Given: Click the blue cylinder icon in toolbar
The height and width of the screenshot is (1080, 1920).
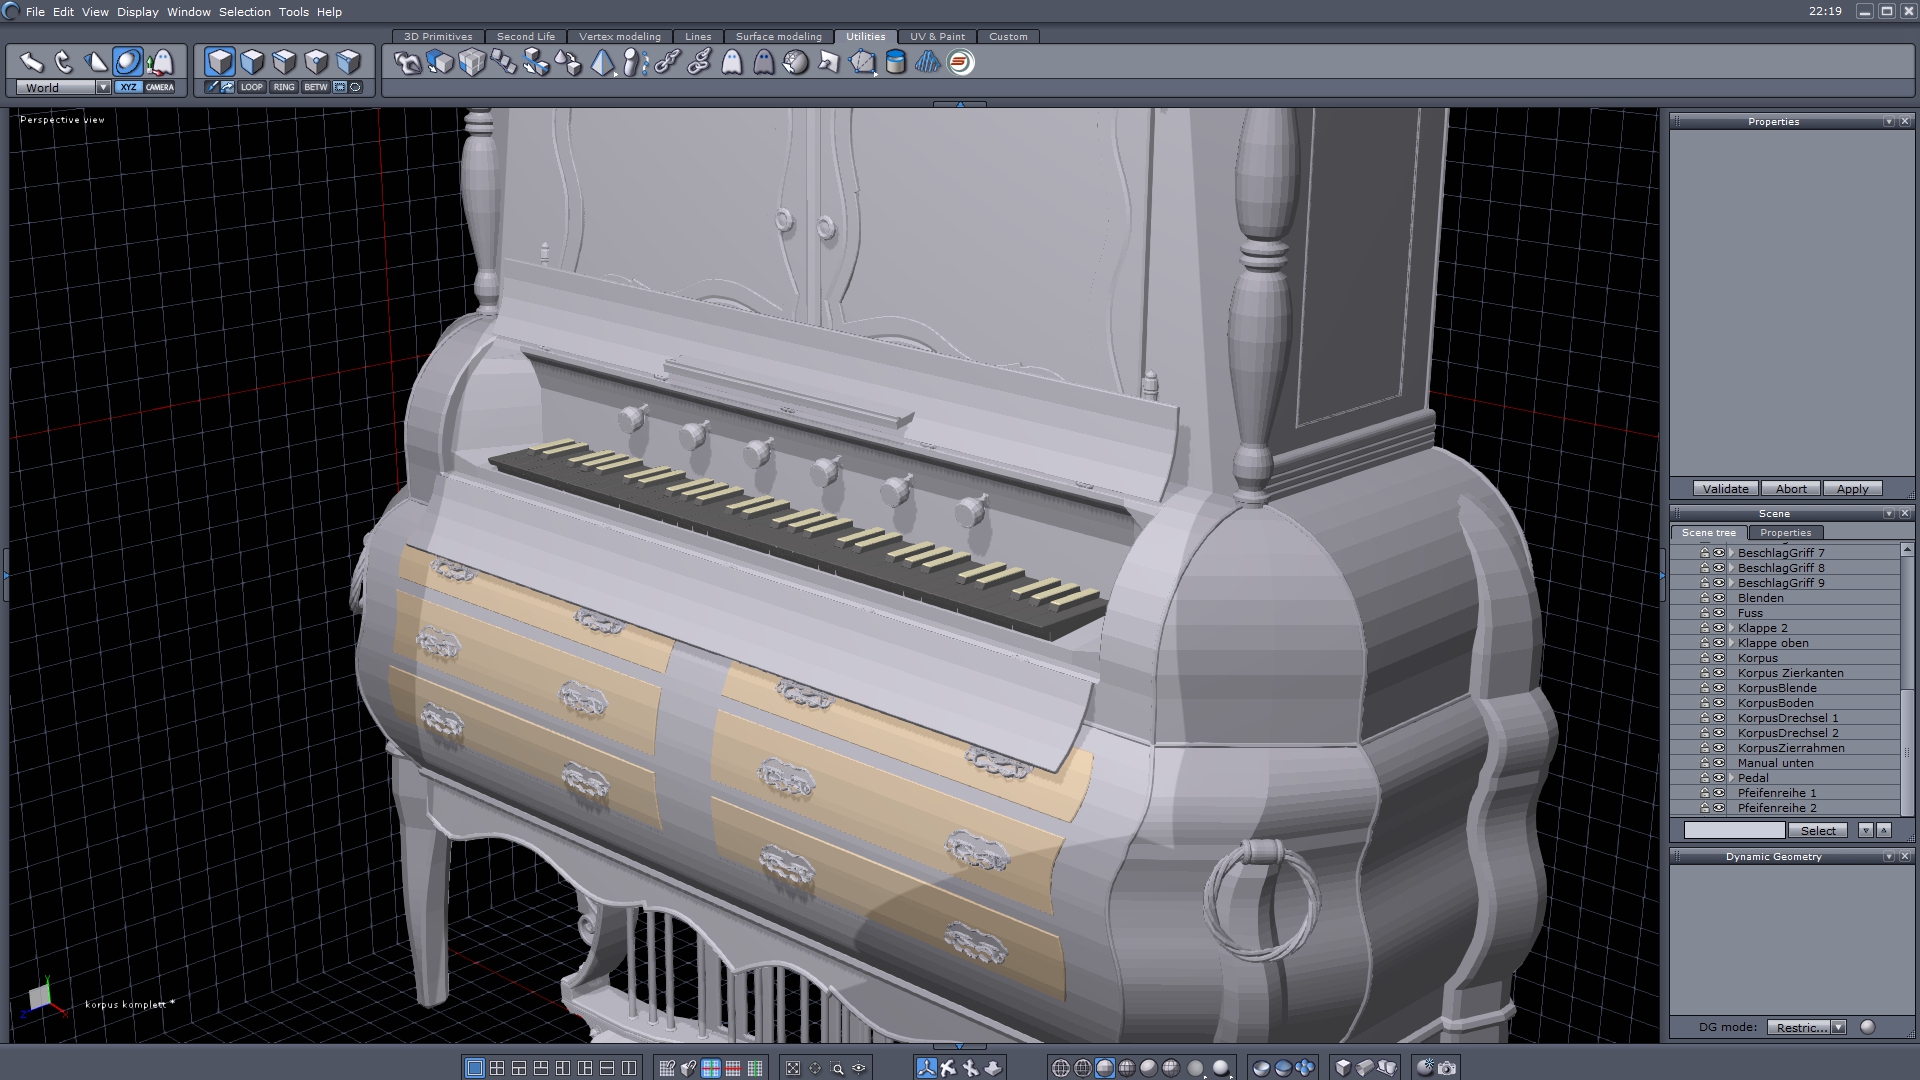Looking at the screenshot, I should pos(896,63).
